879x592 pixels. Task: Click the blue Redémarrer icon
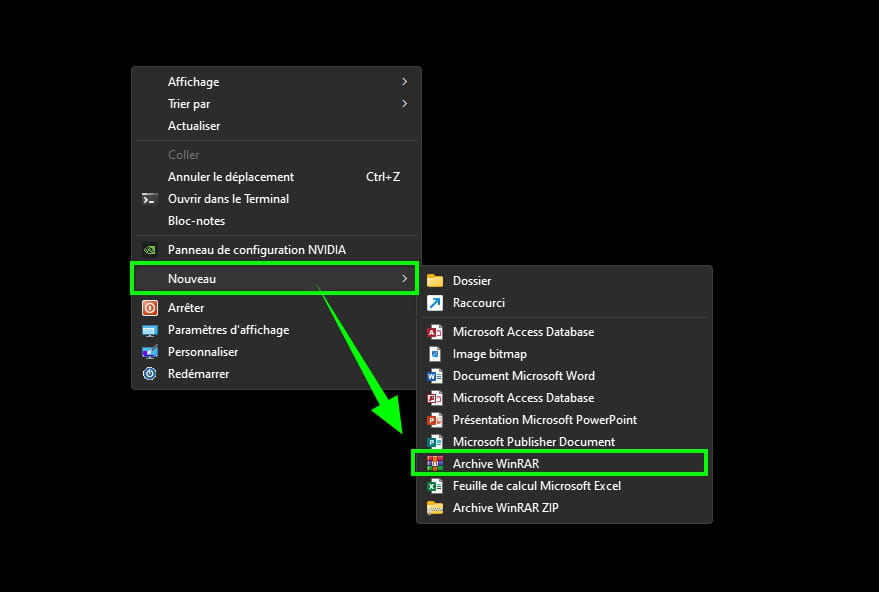click(x=150, y=374)
